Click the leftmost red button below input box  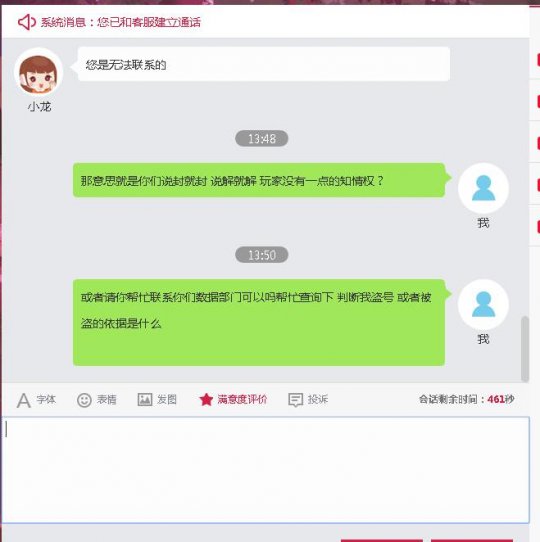382,540
